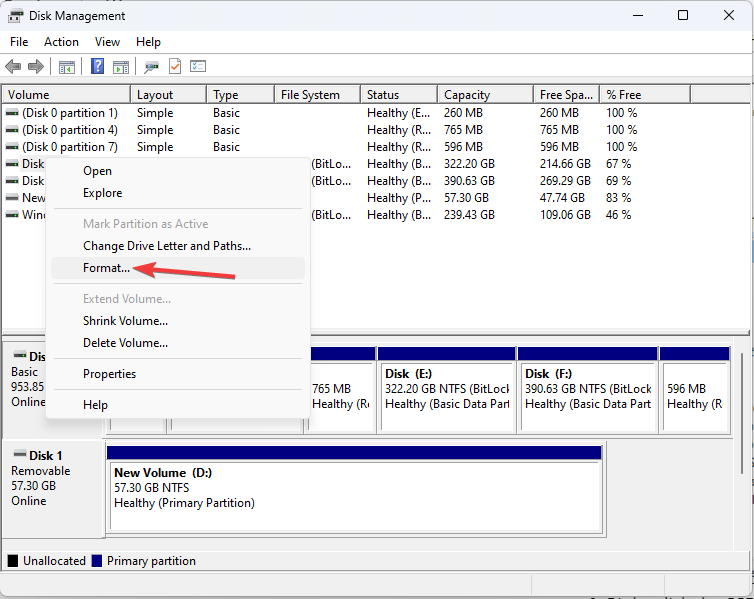
Task: Click the 109.06 GB free space cell
Action: (565, 214)
